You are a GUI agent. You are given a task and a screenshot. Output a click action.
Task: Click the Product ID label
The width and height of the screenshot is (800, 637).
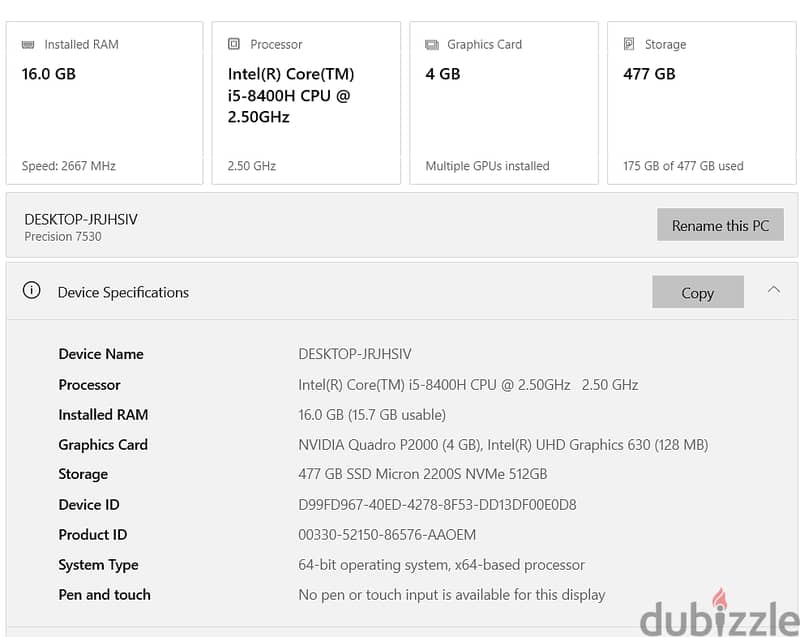(x=93, y=534)
